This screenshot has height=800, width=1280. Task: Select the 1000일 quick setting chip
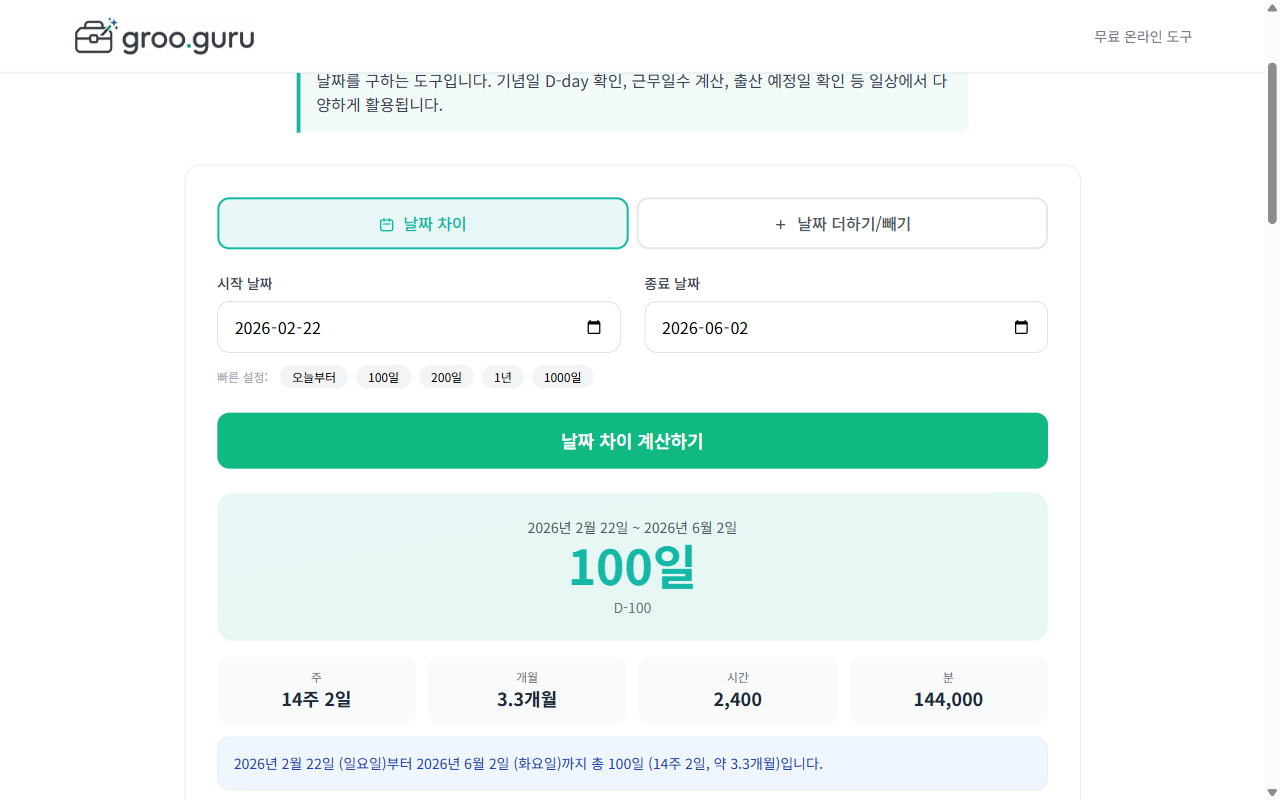click(562, 377)
